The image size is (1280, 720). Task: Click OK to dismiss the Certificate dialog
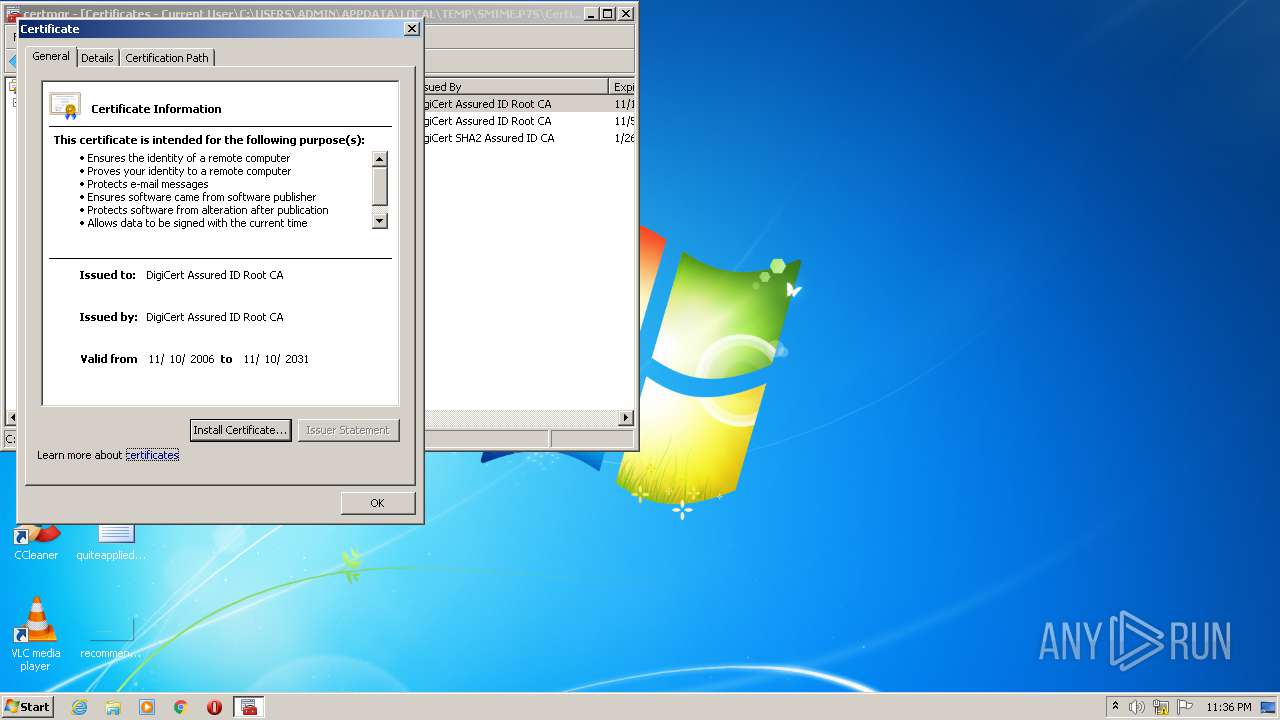[x=377, y=503]
